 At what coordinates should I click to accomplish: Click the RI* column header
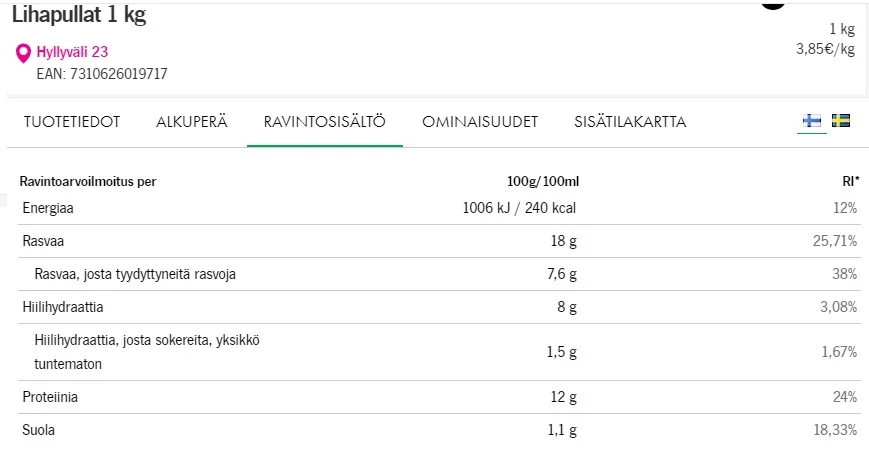pos(849,181)
